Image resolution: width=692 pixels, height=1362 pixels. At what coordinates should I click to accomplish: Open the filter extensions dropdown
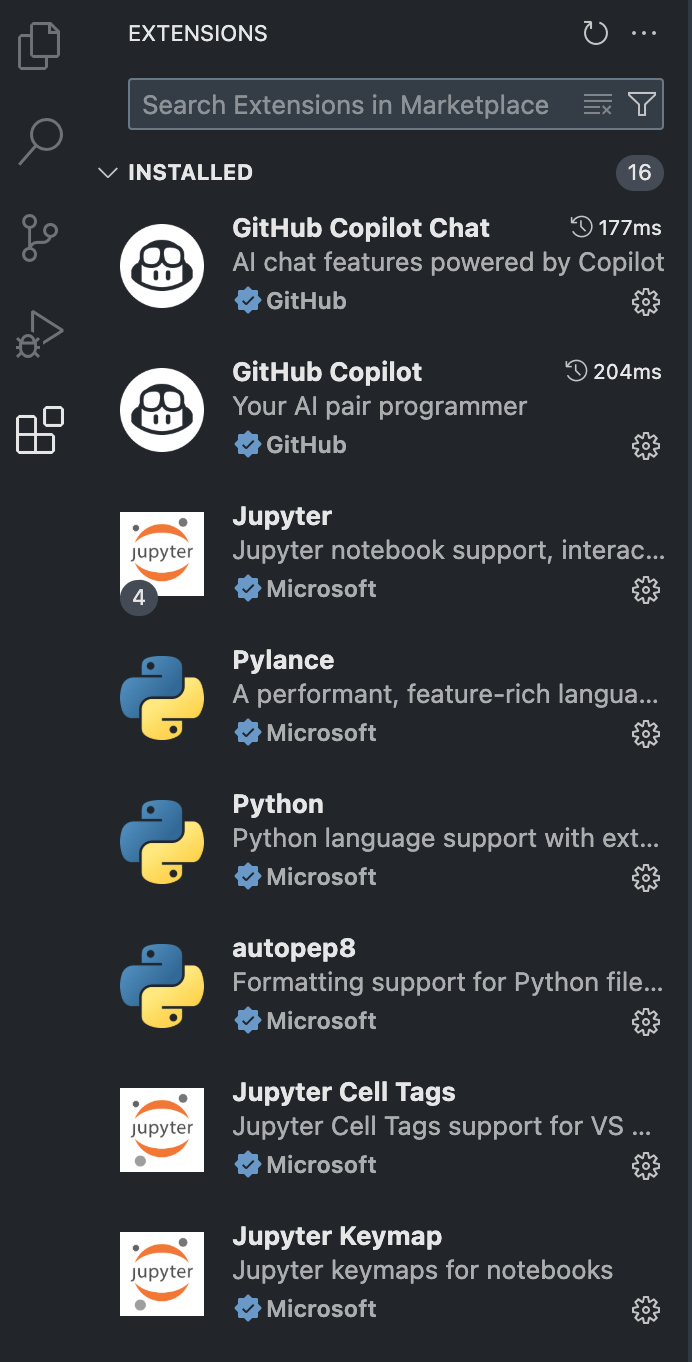coord(641,105)
